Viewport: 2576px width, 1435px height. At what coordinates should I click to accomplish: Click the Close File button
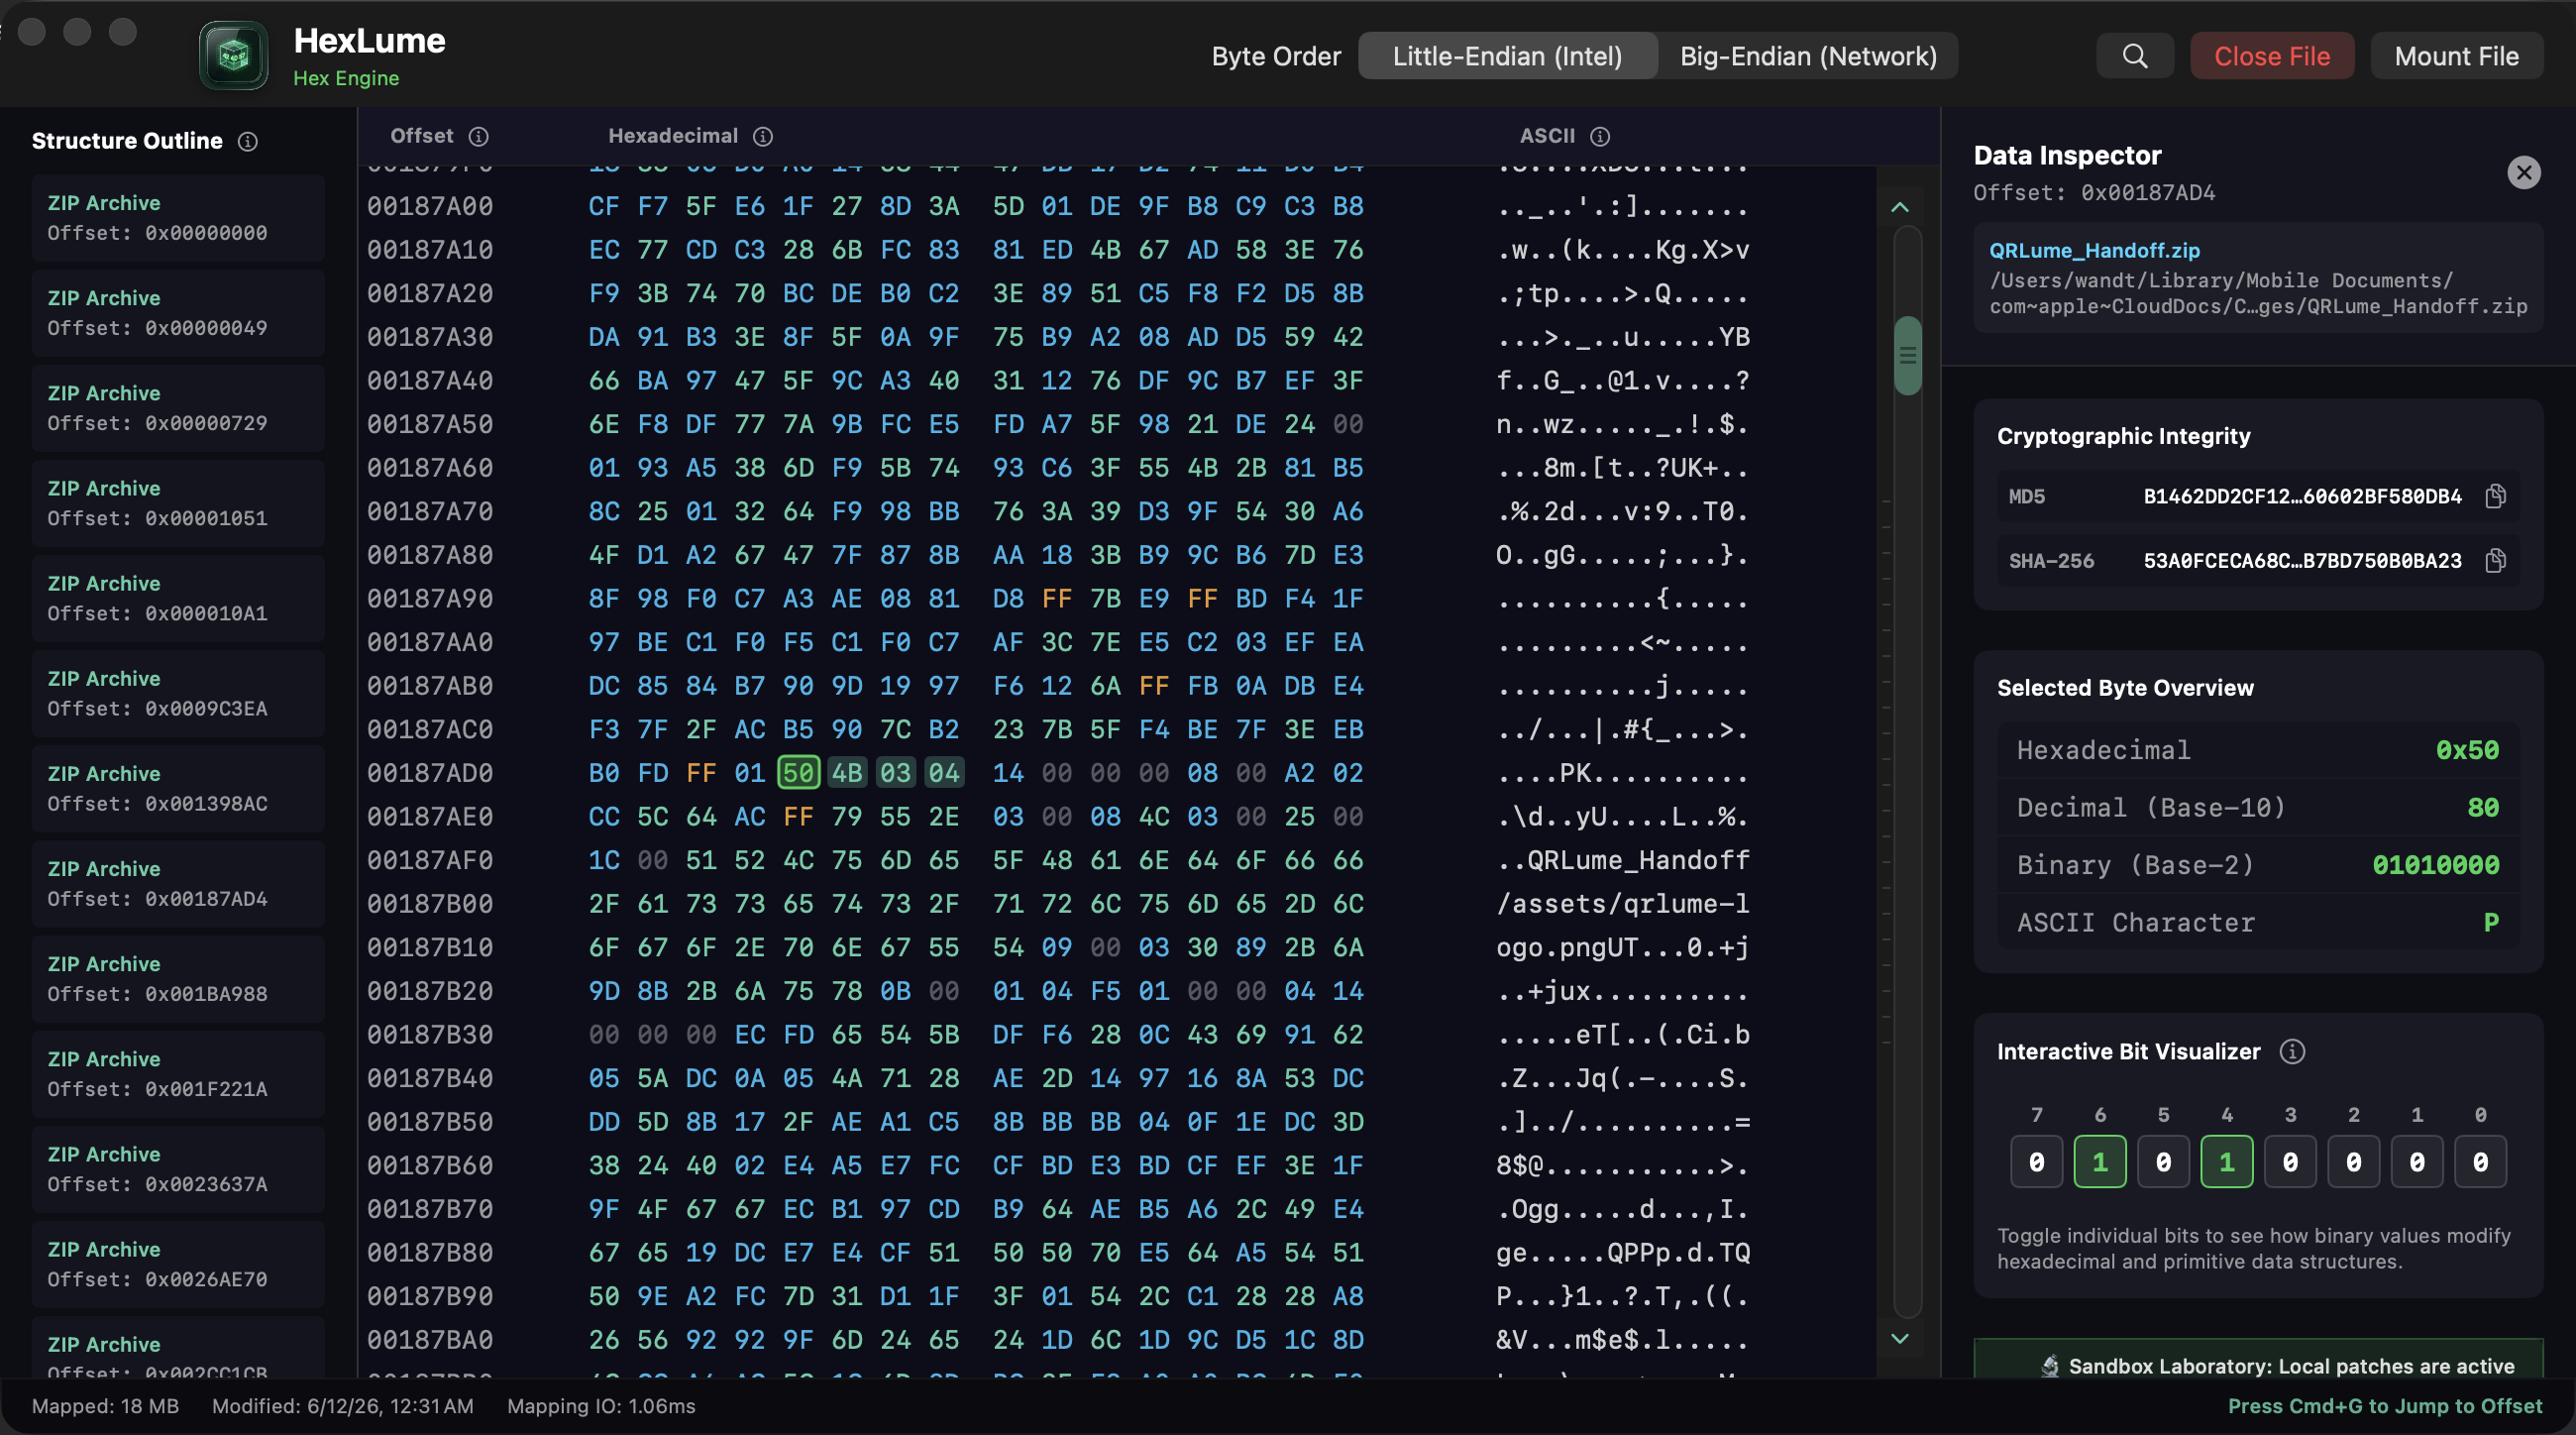[2272, 56]
